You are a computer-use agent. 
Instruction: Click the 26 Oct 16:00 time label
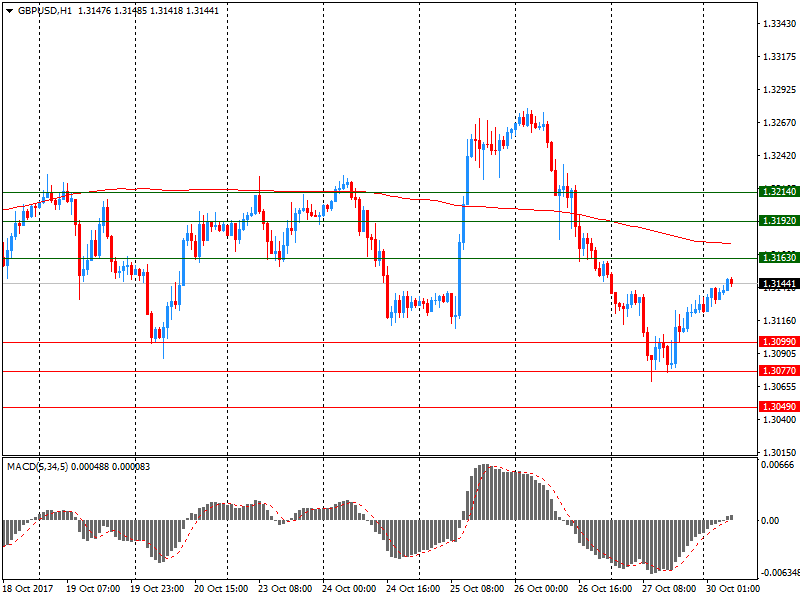tap(605, 589)
